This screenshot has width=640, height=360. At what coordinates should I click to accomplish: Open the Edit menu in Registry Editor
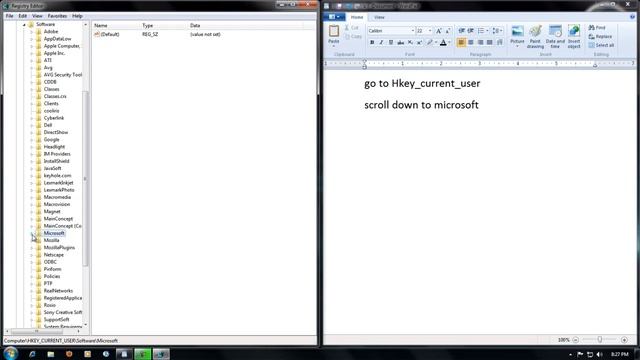point(22,16)
